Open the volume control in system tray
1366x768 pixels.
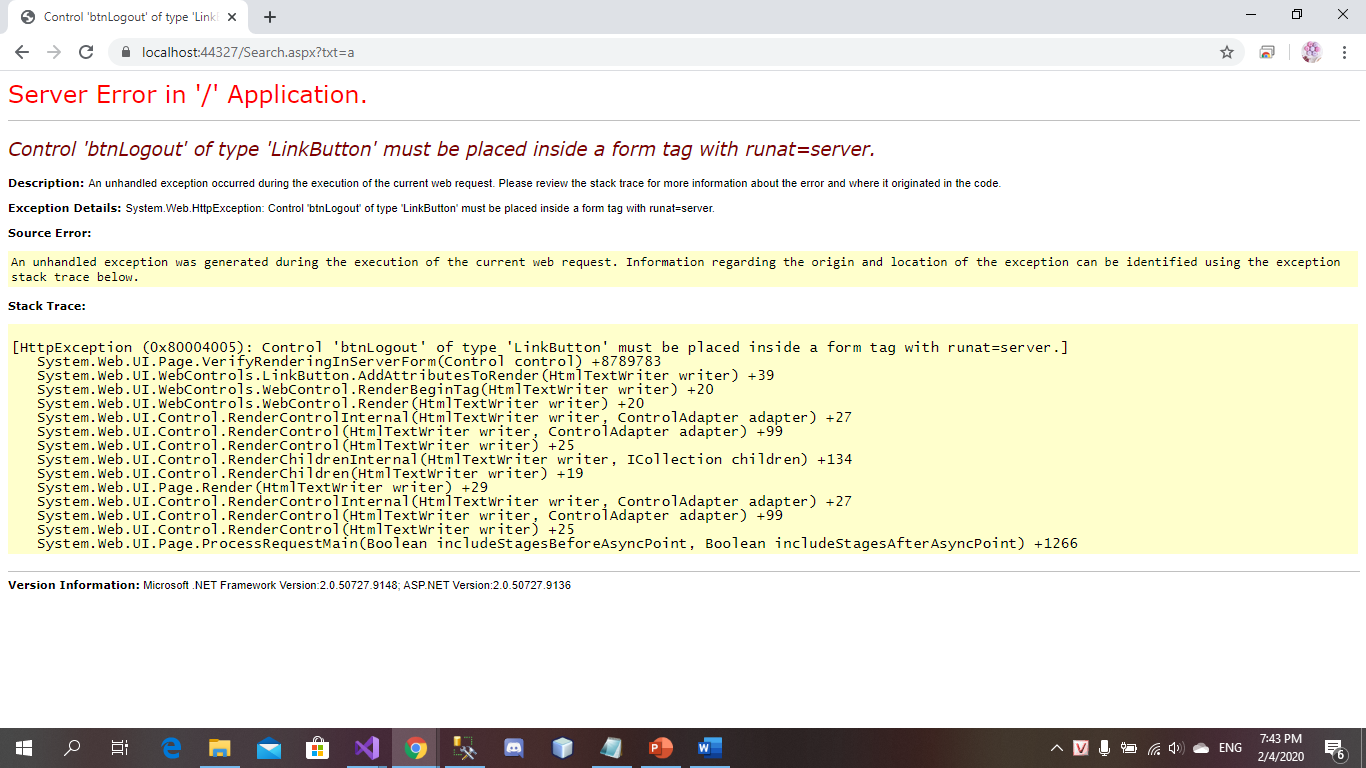click(1176, 748)
